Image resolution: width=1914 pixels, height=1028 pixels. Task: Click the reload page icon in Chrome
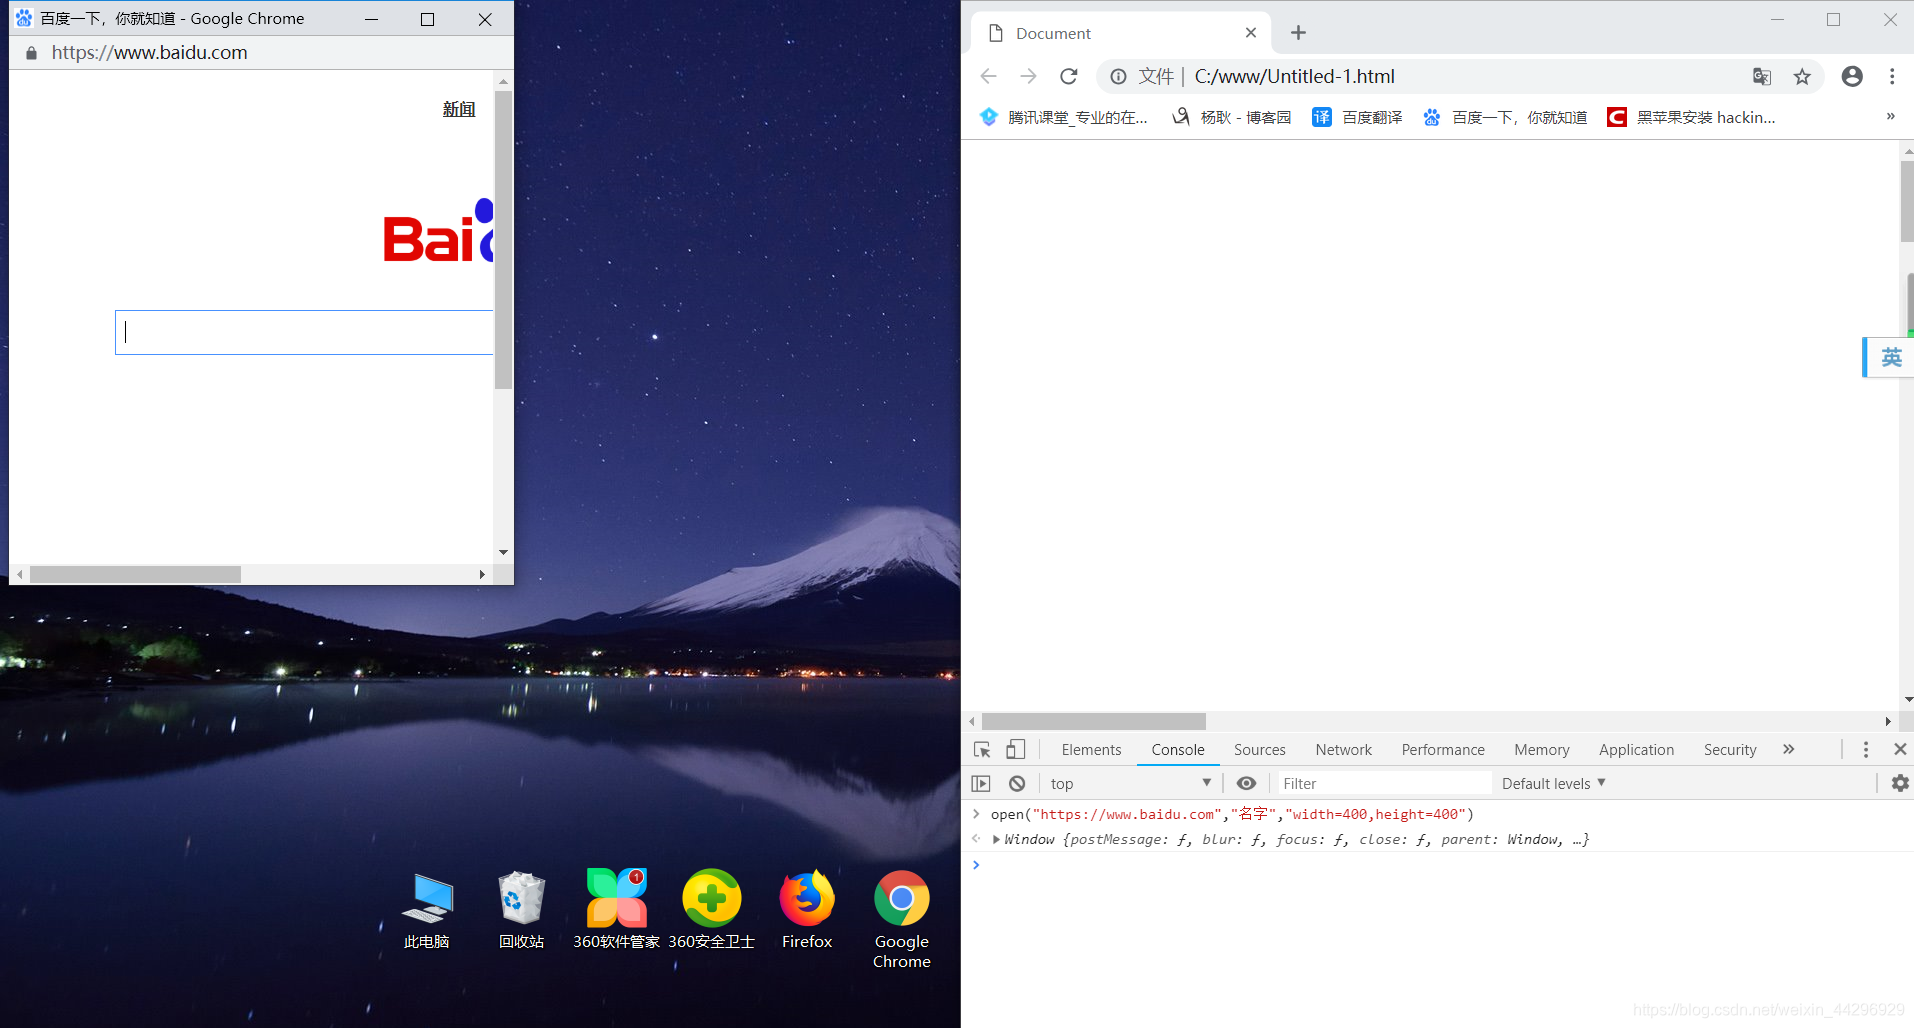click(x=1069, y=76)
